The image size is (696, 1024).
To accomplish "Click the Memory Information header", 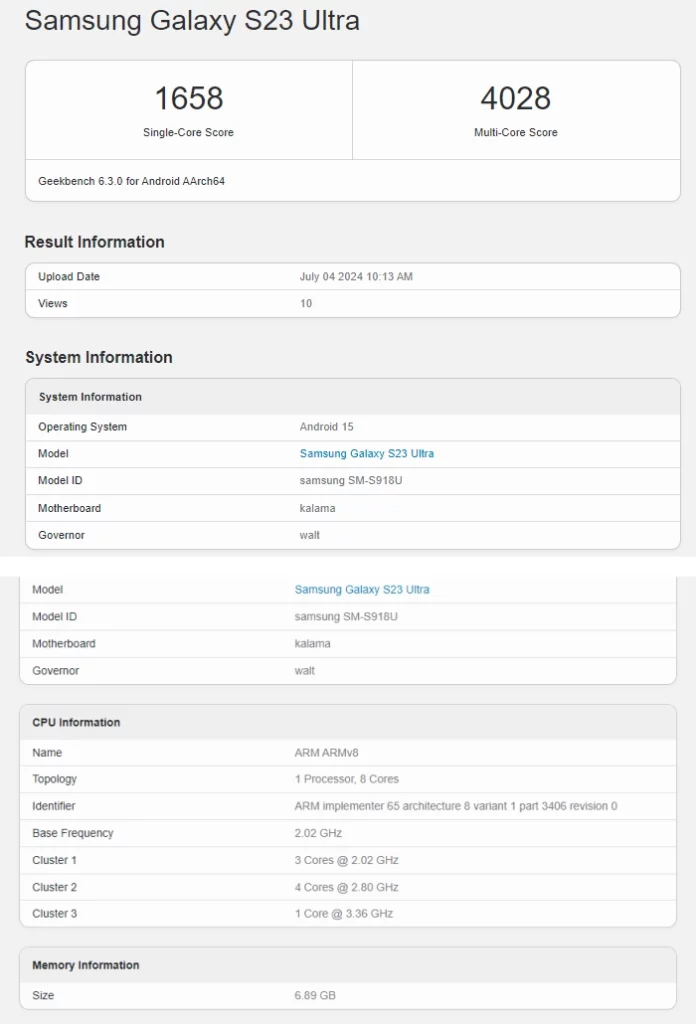I will coord(86,965).
